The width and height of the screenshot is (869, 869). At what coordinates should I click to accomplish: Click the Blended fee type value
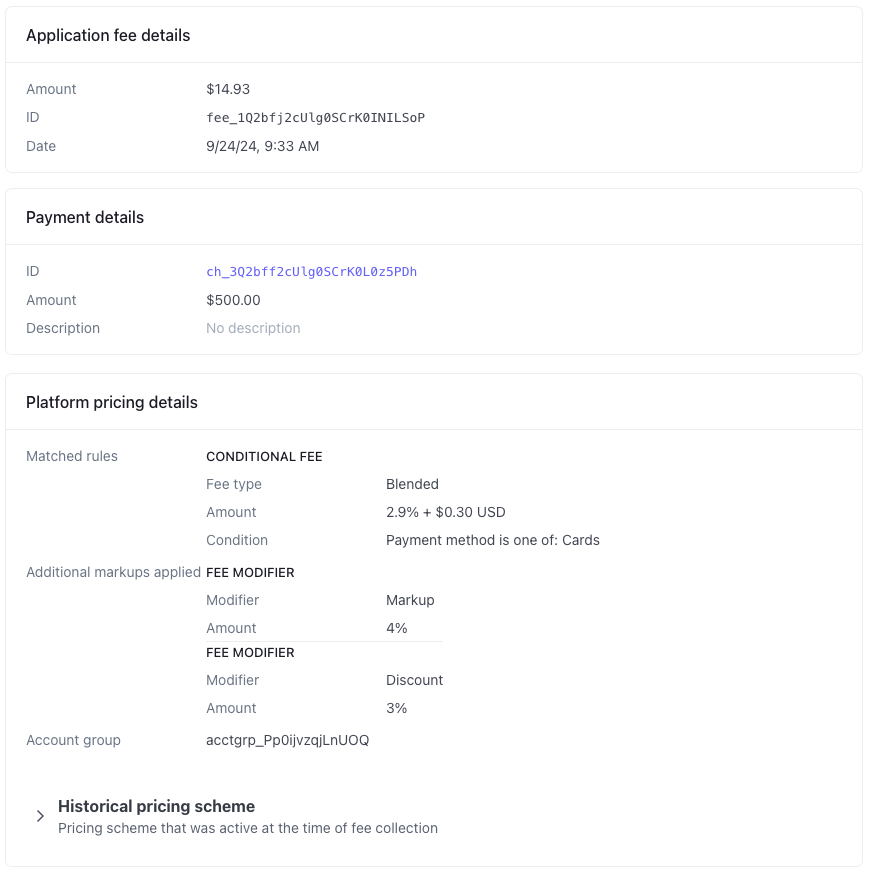[412, 484]
